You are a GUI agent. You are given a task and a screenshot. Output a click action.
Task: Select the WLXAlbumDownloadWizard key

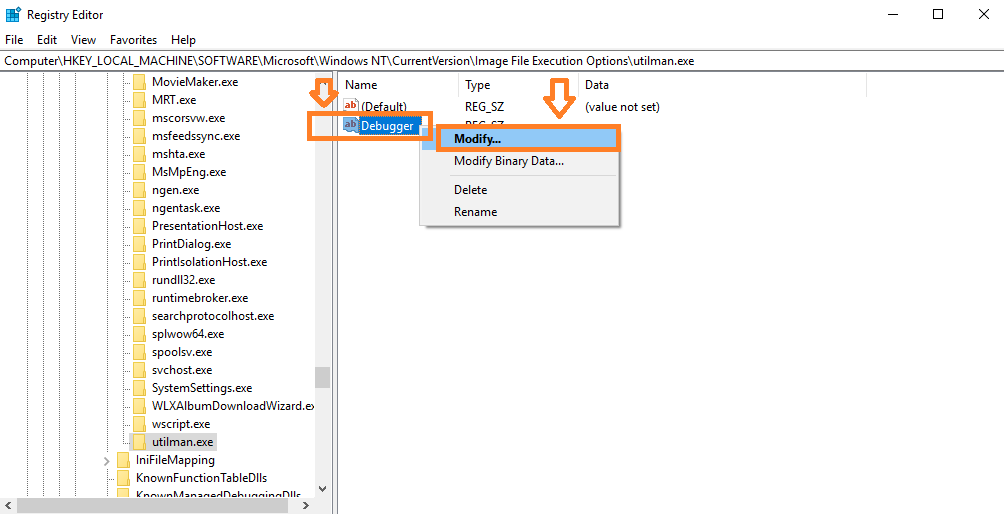point(232,406)
